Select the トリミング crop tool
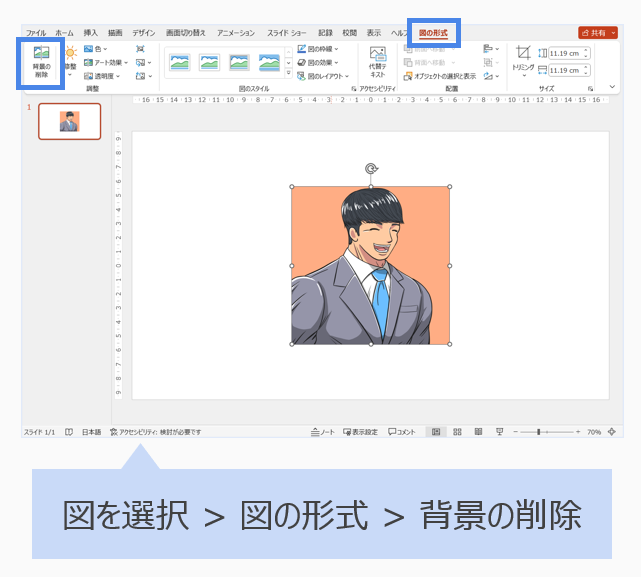Viewport: 641px width, 577px height. pyautogui.click(x=523, y=60)
